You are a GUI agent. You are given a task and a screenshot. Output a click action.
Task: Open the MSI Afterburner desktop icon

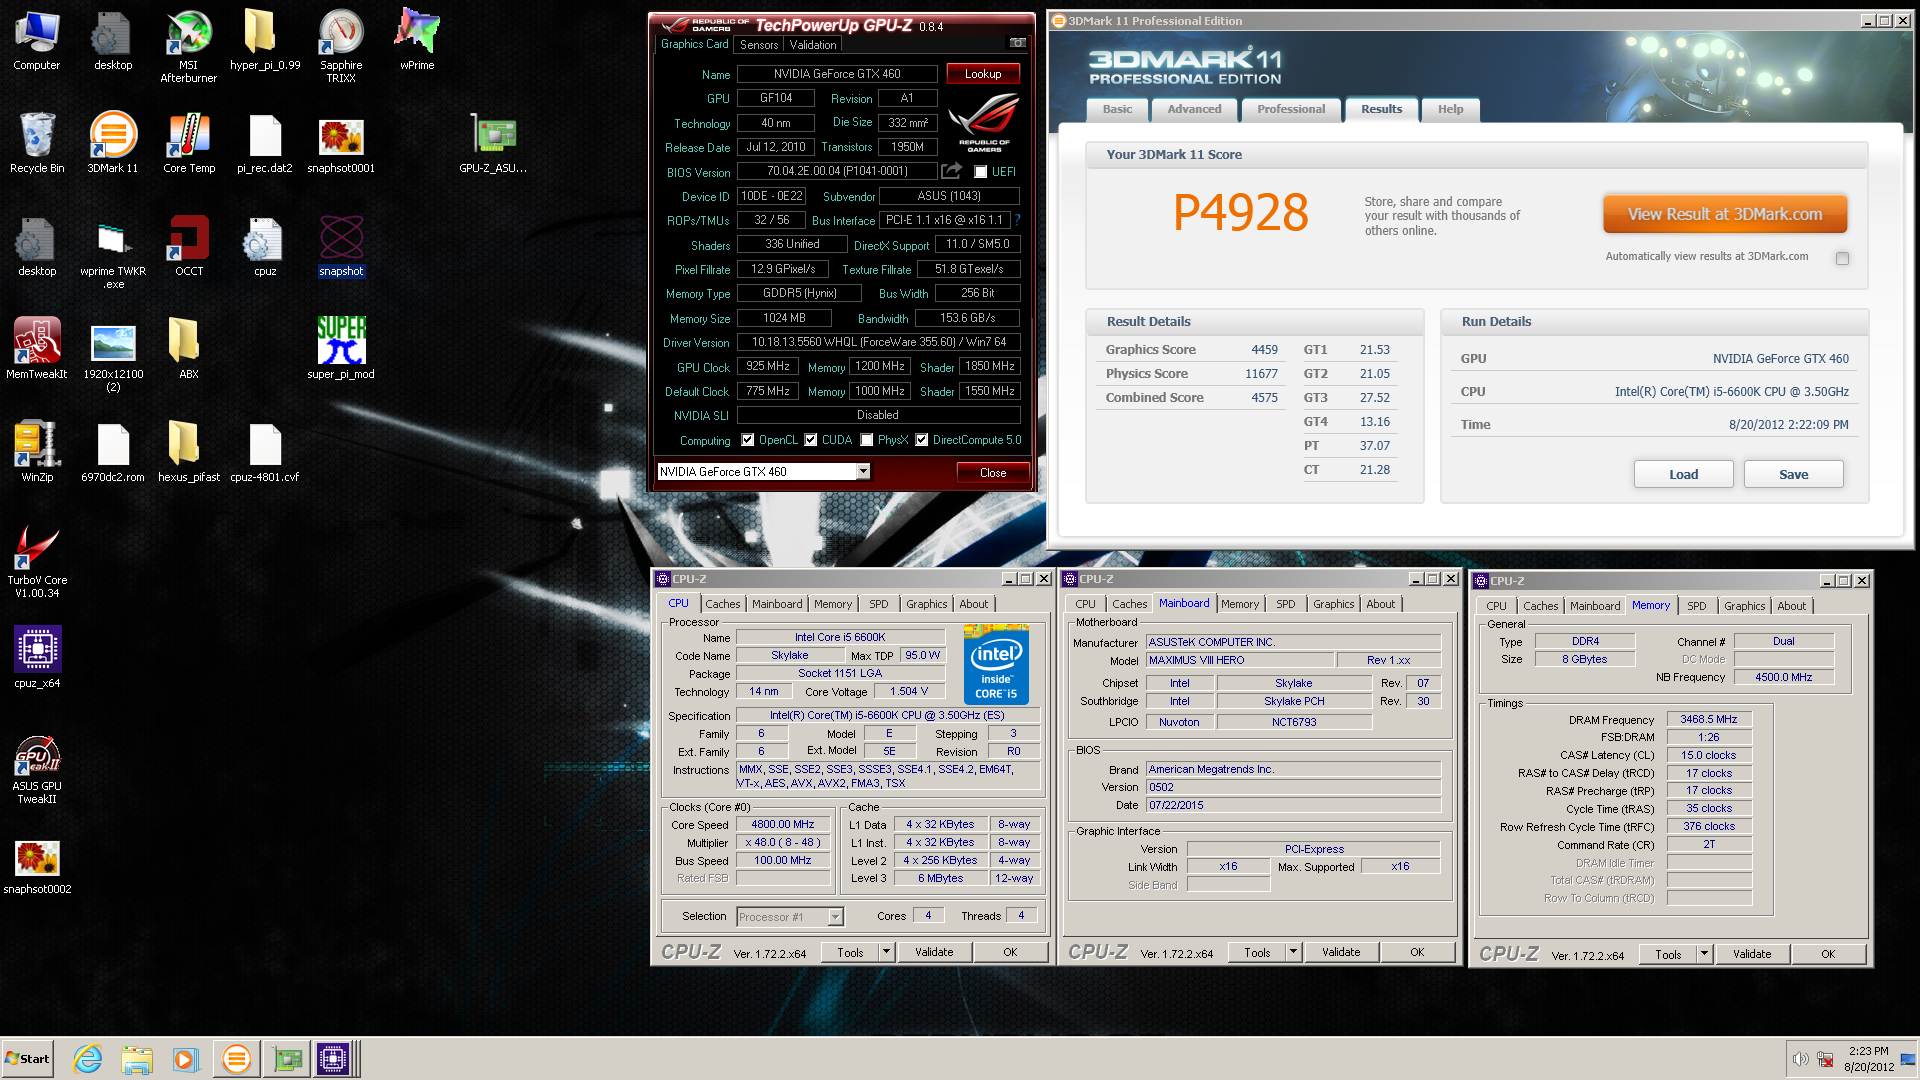tap(188, 47)
